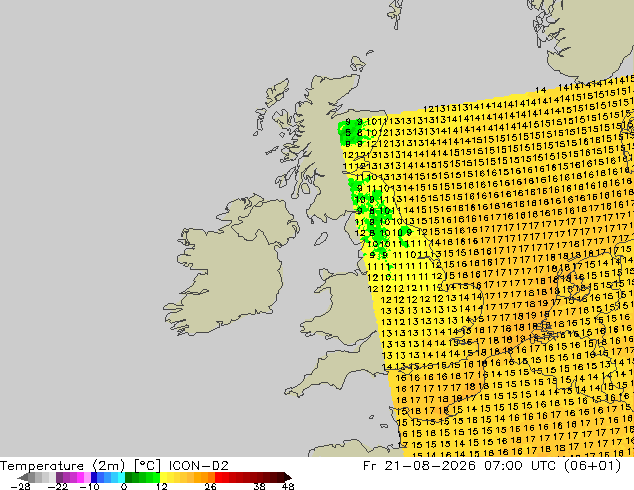Click the date 'Fr 21-08-2026' text
The image size is (634, 490).
tap(419, 466)
